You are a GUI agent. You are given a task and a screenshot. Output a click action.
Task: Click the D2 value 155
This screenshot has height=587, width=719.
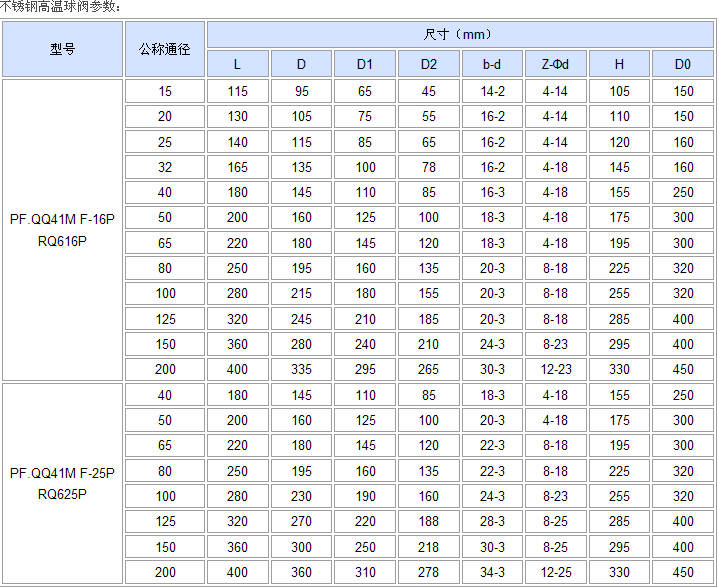click(429, 294)
